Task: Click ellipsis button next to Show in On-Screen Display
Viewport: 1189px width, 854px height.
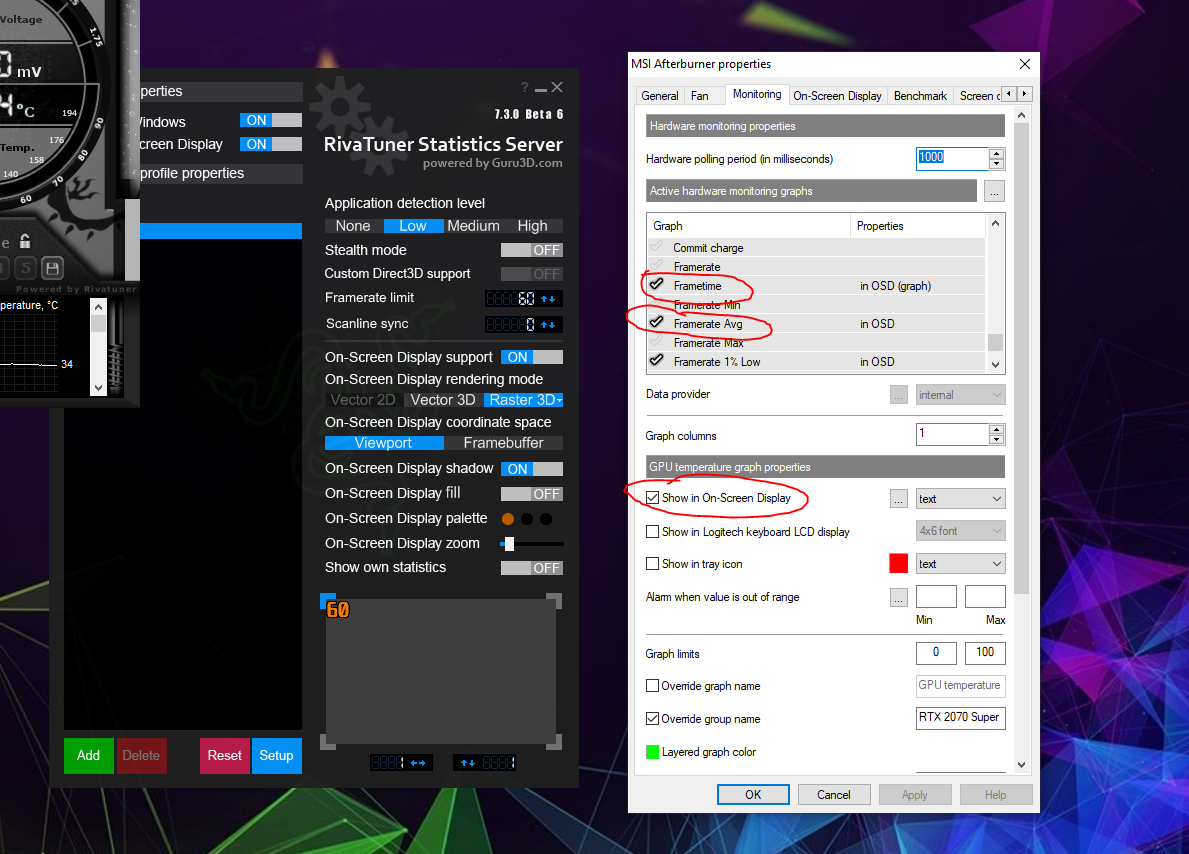Action: click(899, 499)
